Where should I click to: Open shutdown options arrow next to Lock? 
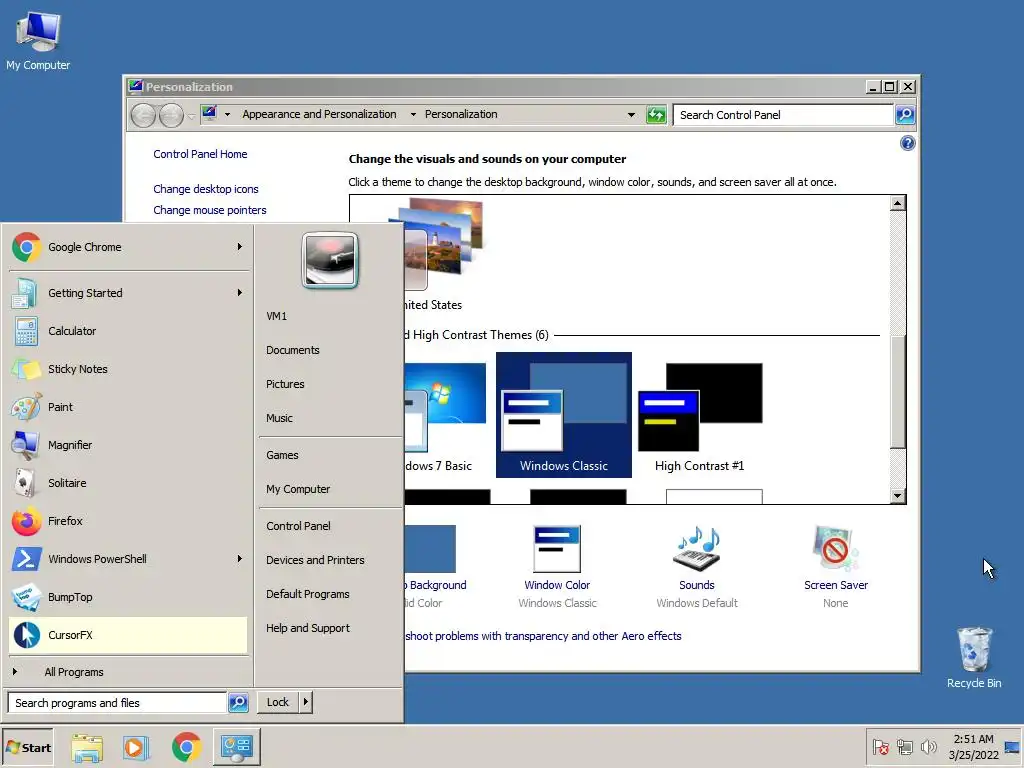tap(306, 702)
